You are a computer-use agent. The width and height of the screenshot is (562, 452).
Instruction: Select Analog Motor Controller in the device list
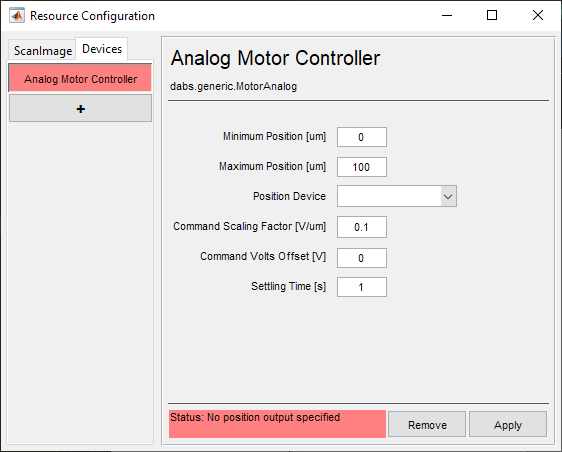[x=80, y=78]
